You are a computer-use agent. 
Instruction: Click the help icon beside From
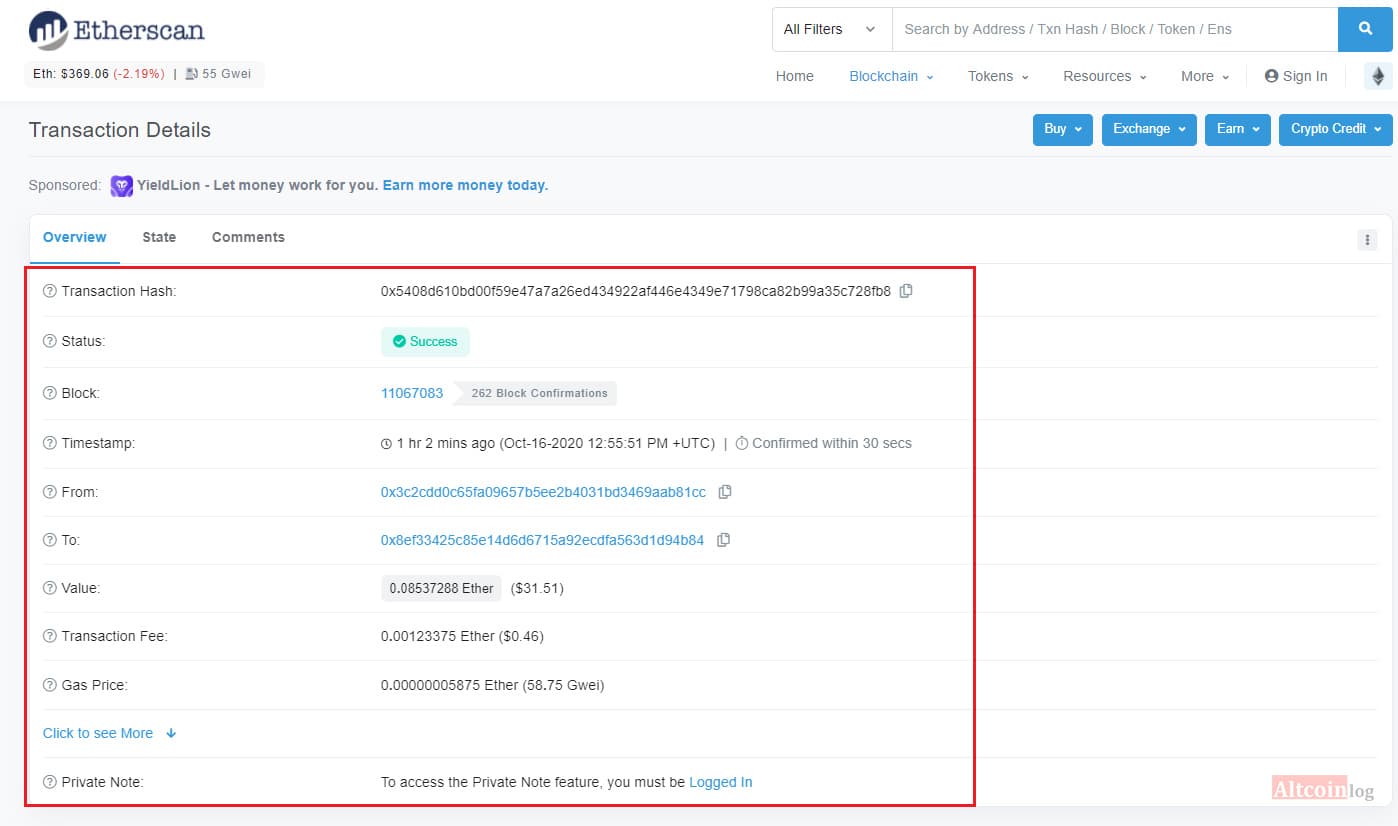click(x=50, y=492)
